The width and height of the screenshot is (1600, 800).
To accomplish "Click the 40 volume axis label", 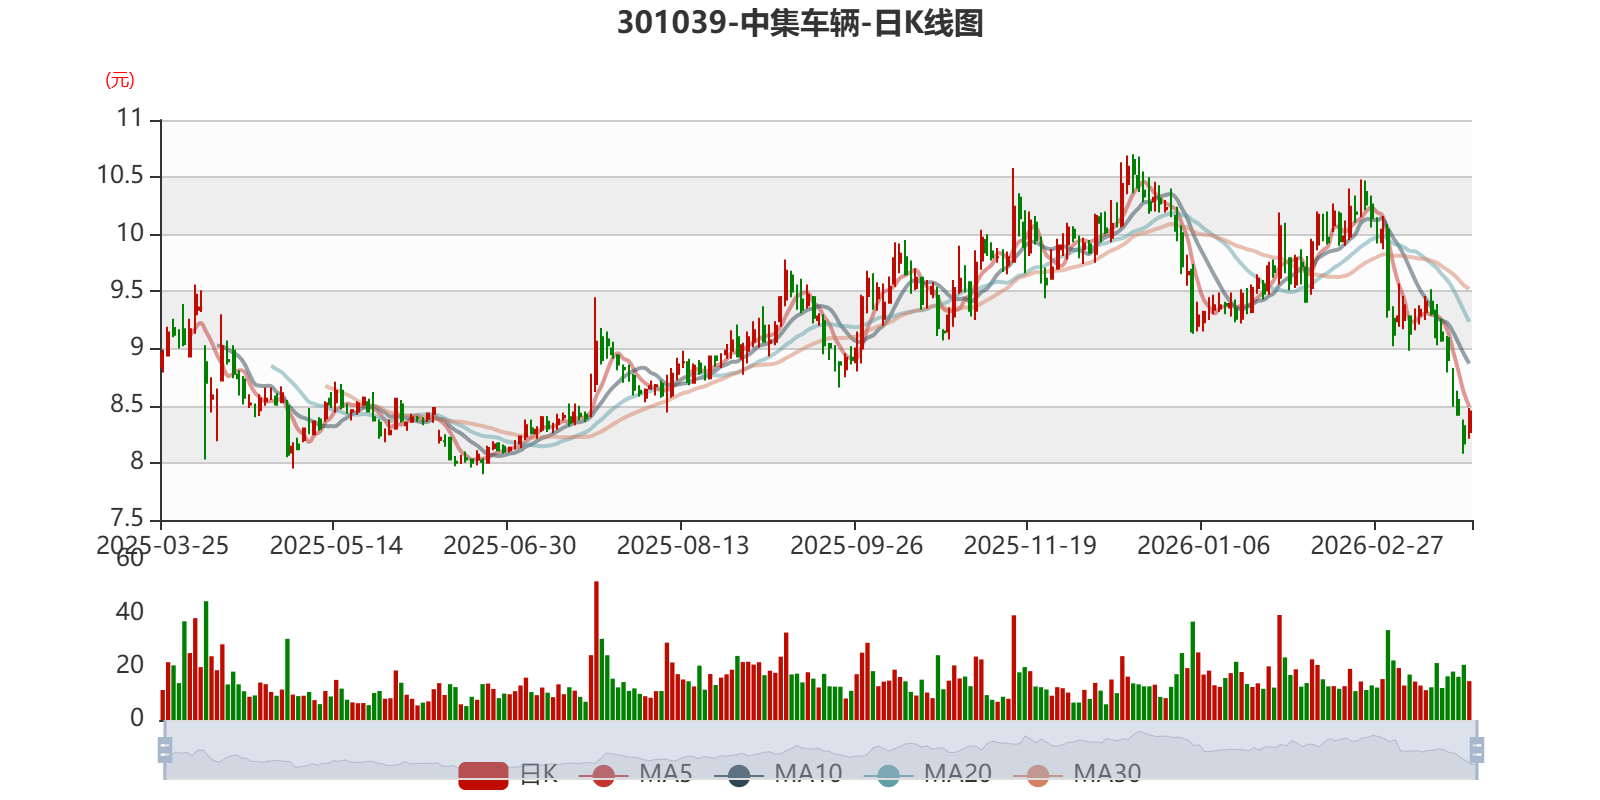I will (130, 612).
